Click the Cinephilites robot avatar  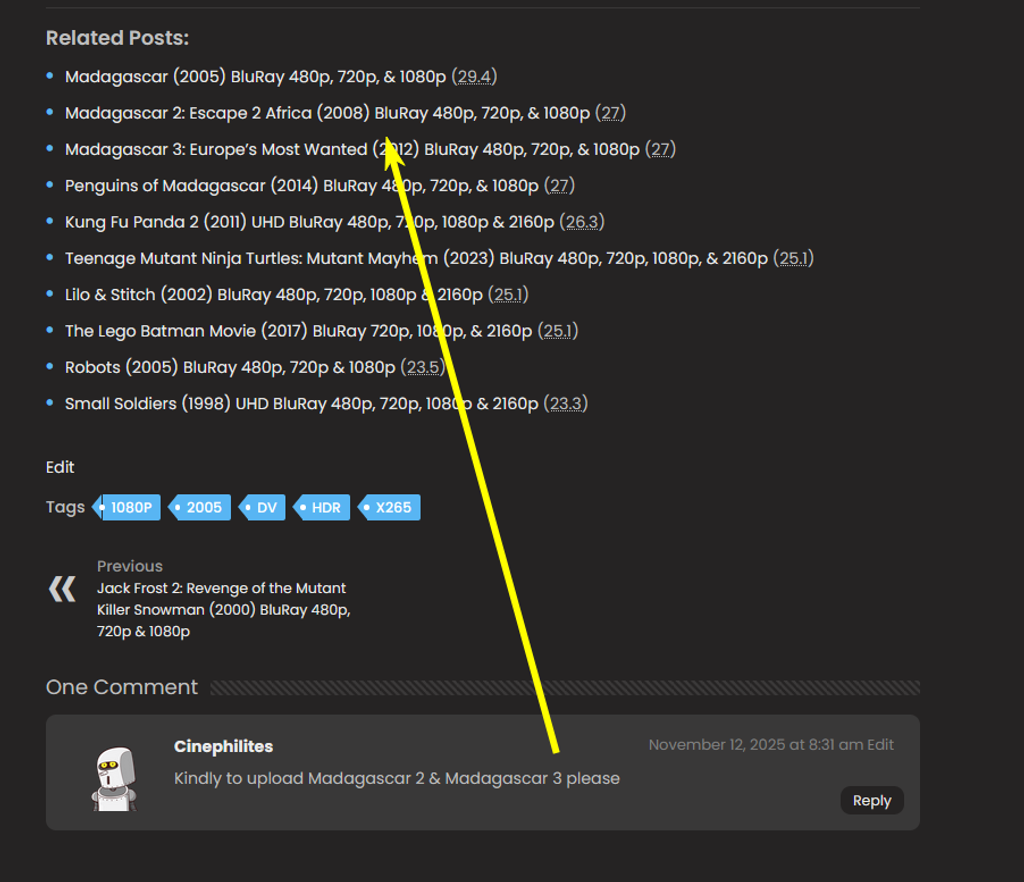[x=115, y=779]
